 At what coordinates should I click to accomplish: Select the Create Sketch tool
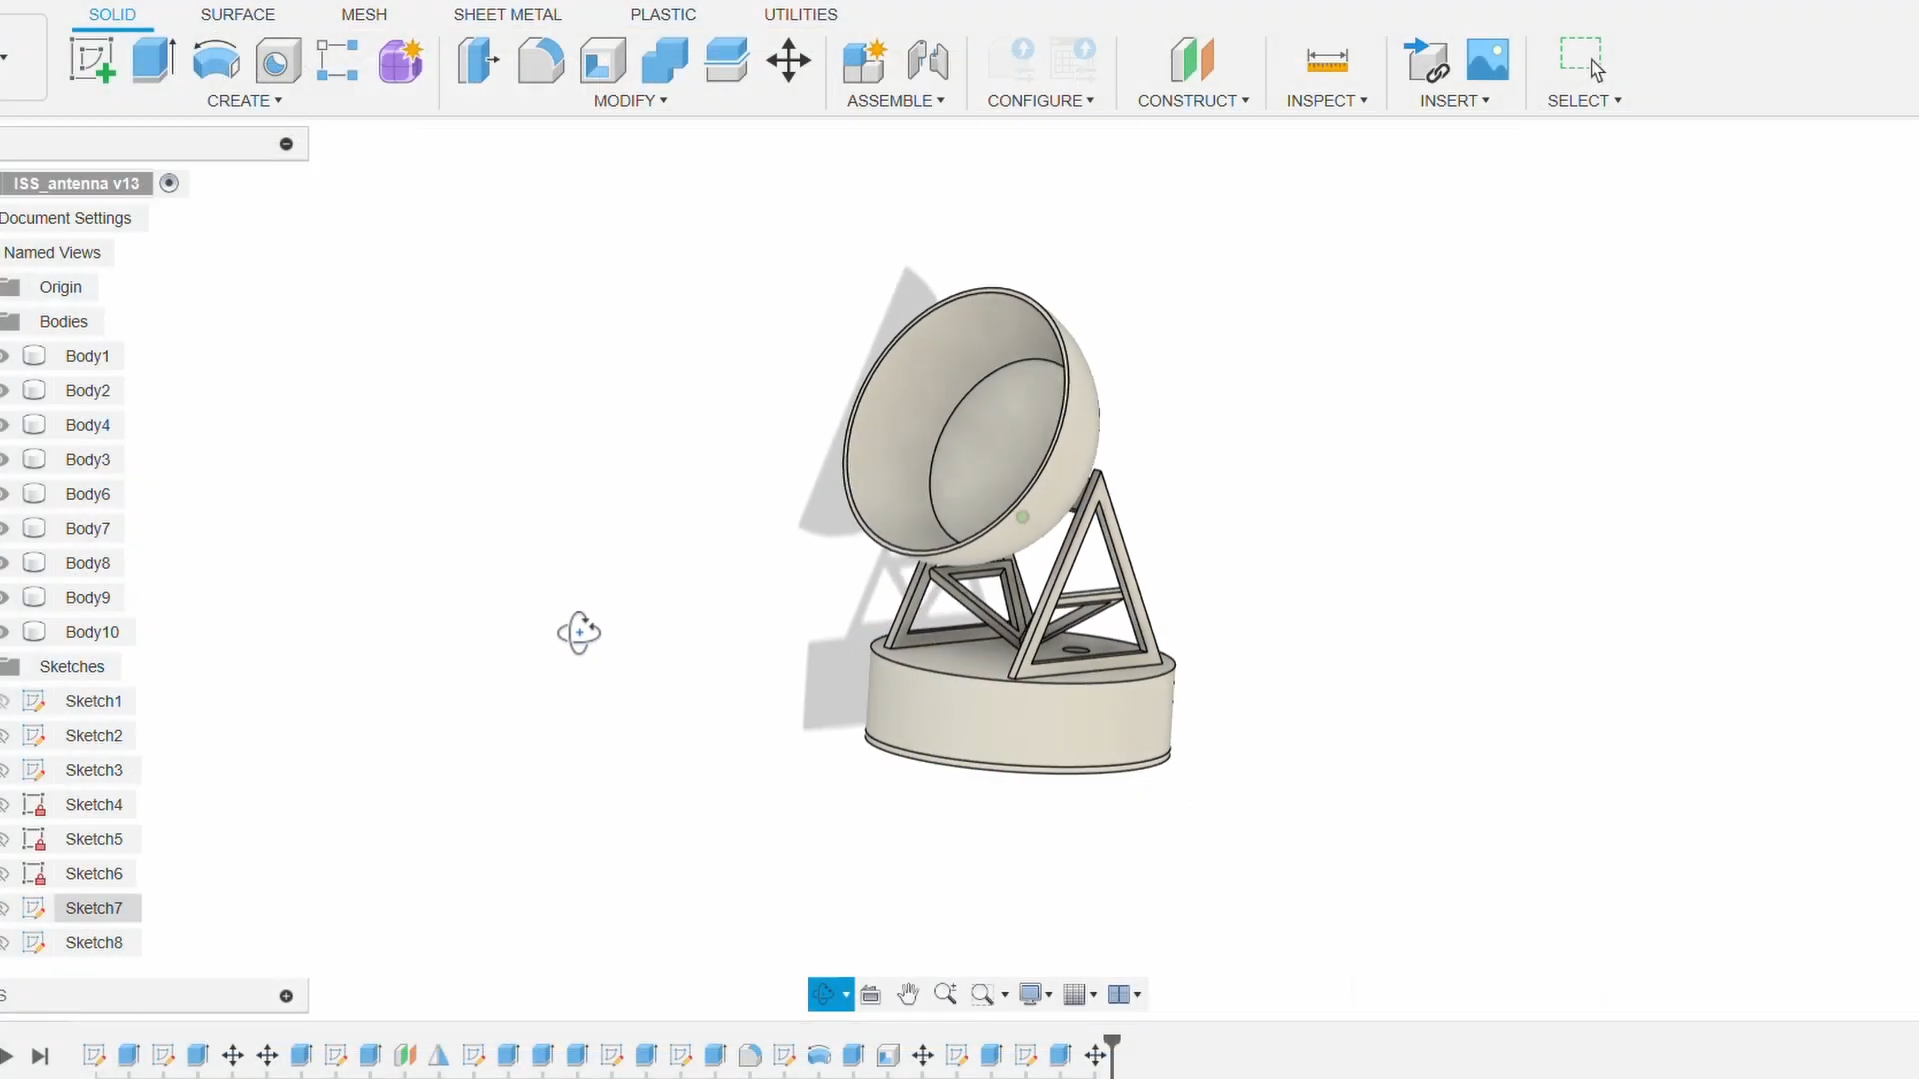click(x=91, y=60)
